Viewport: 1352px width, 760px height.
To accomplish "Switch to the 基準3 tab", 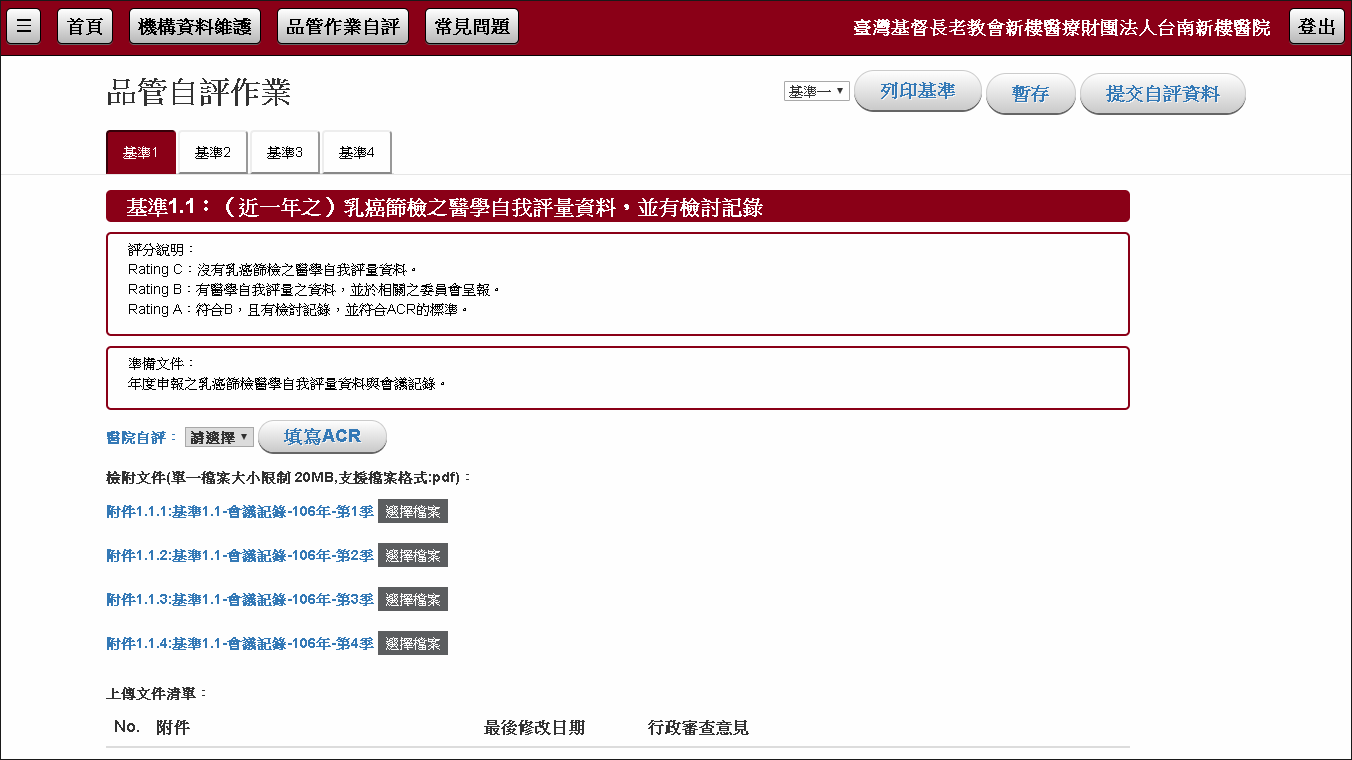I will coord(285,153).
